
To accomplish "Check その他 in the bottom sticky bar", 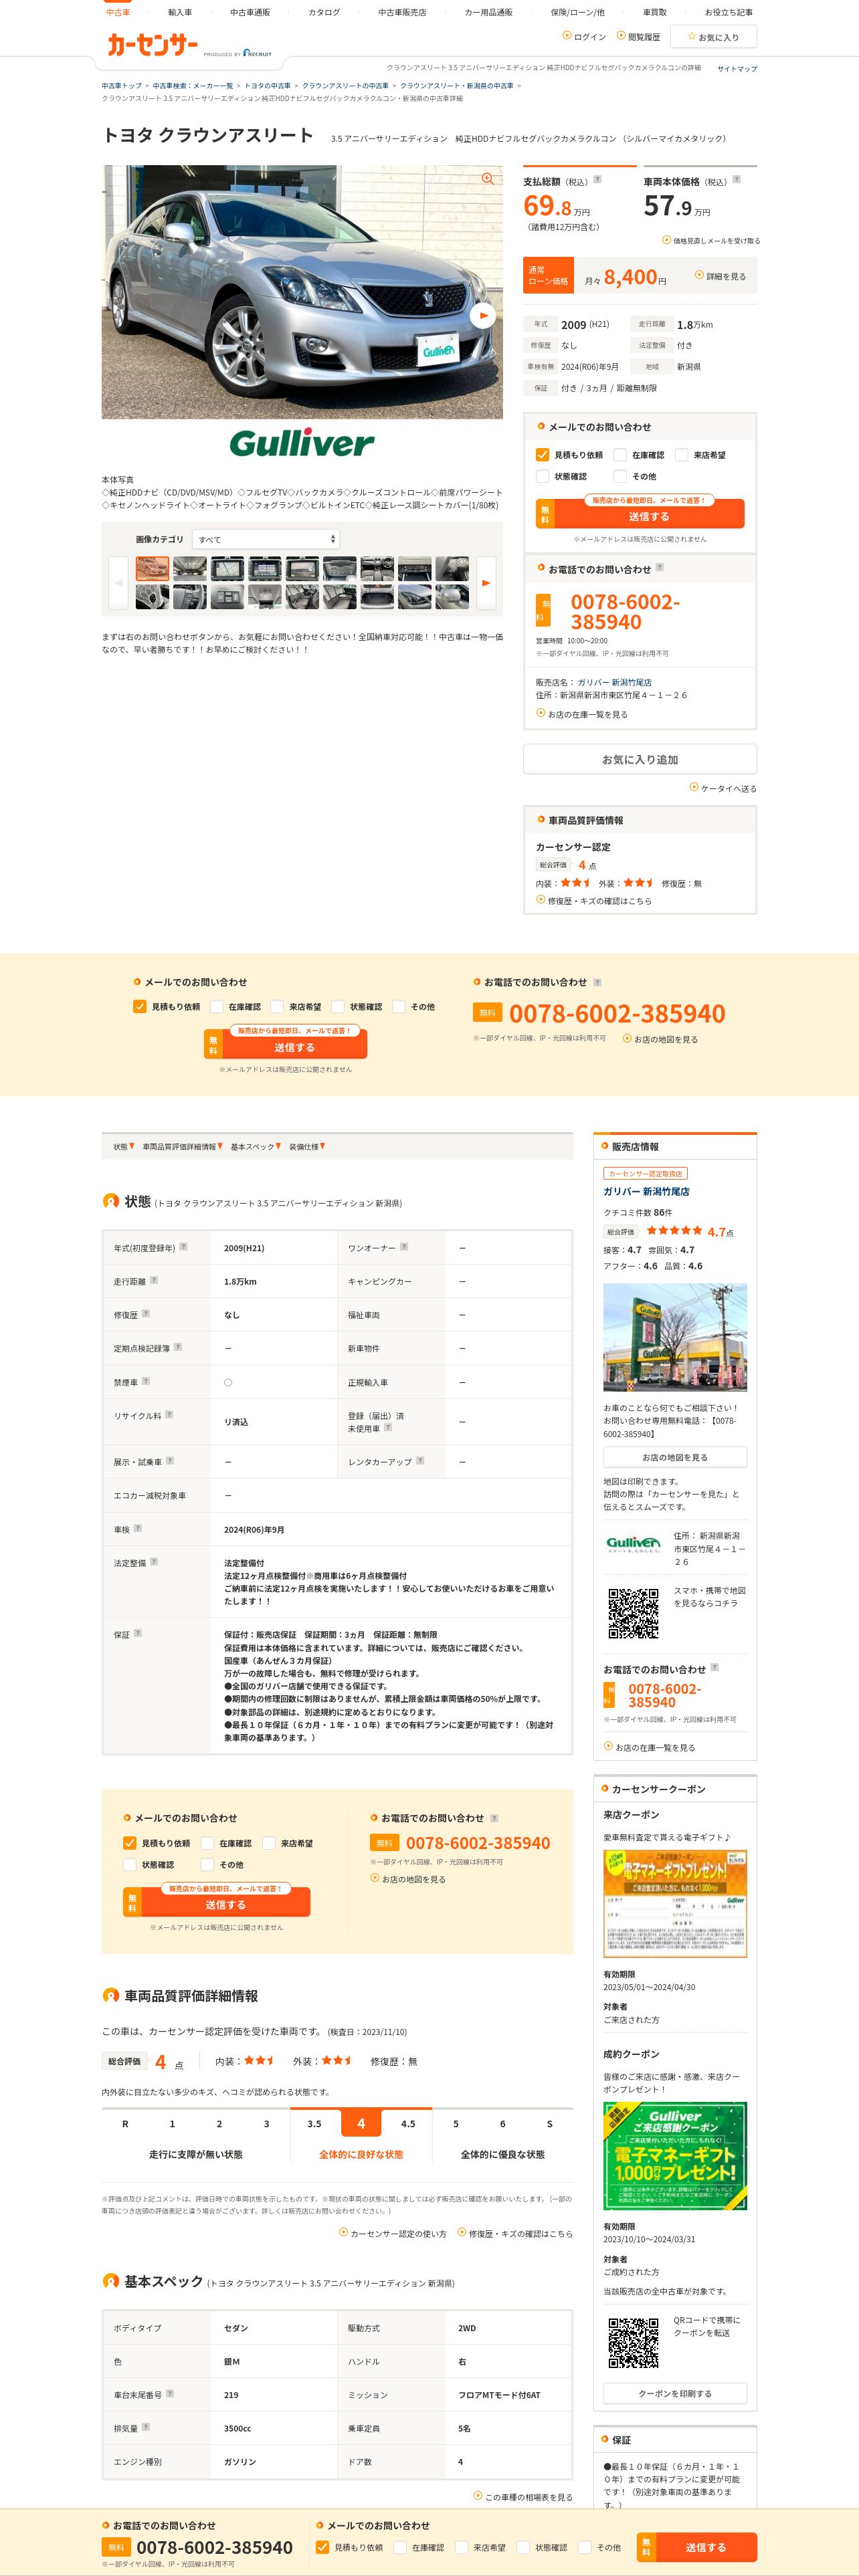I will [x=584, y=2547].
